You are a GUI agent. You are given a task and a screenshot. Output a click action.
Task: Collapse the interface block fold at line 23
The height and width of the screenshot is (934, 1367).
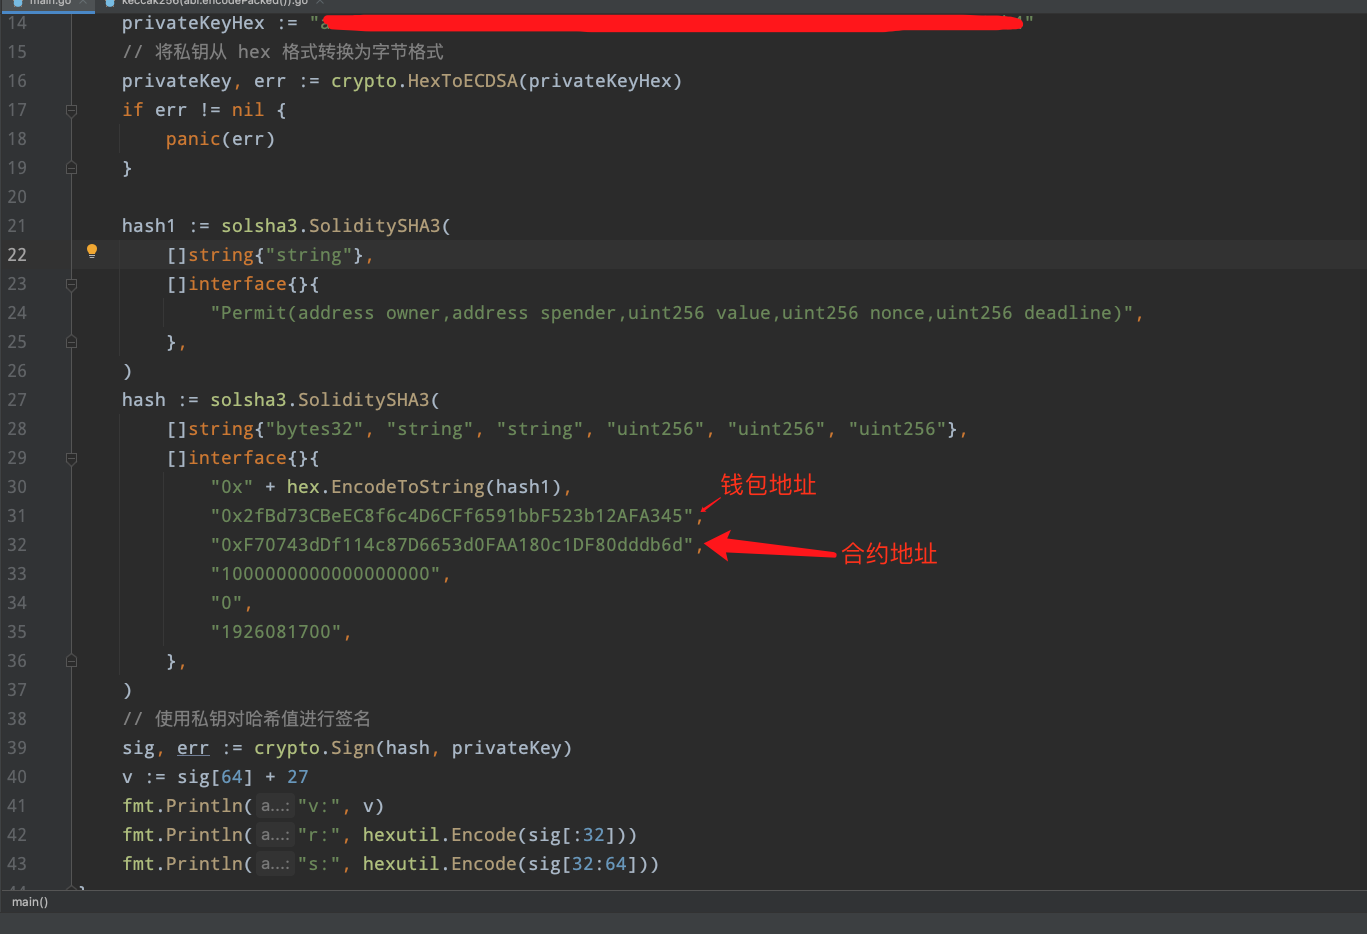coord(71,284)
